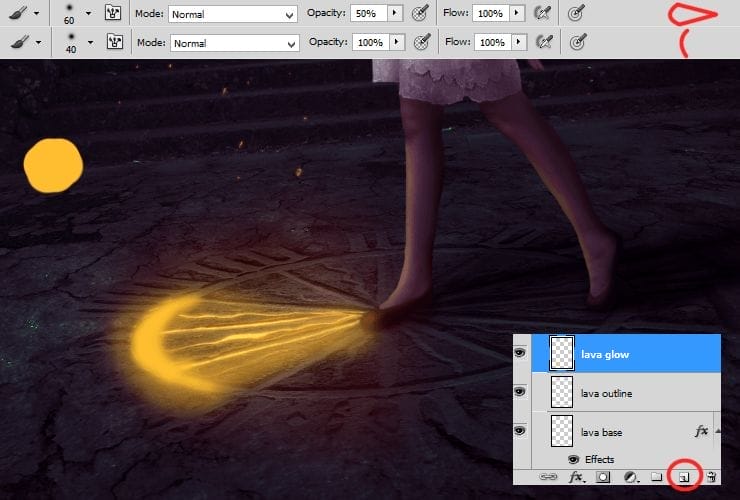Open brush panel toggle in top options row
The width and height of the screenshot is (740, 500).
click(x=115, y=14)
